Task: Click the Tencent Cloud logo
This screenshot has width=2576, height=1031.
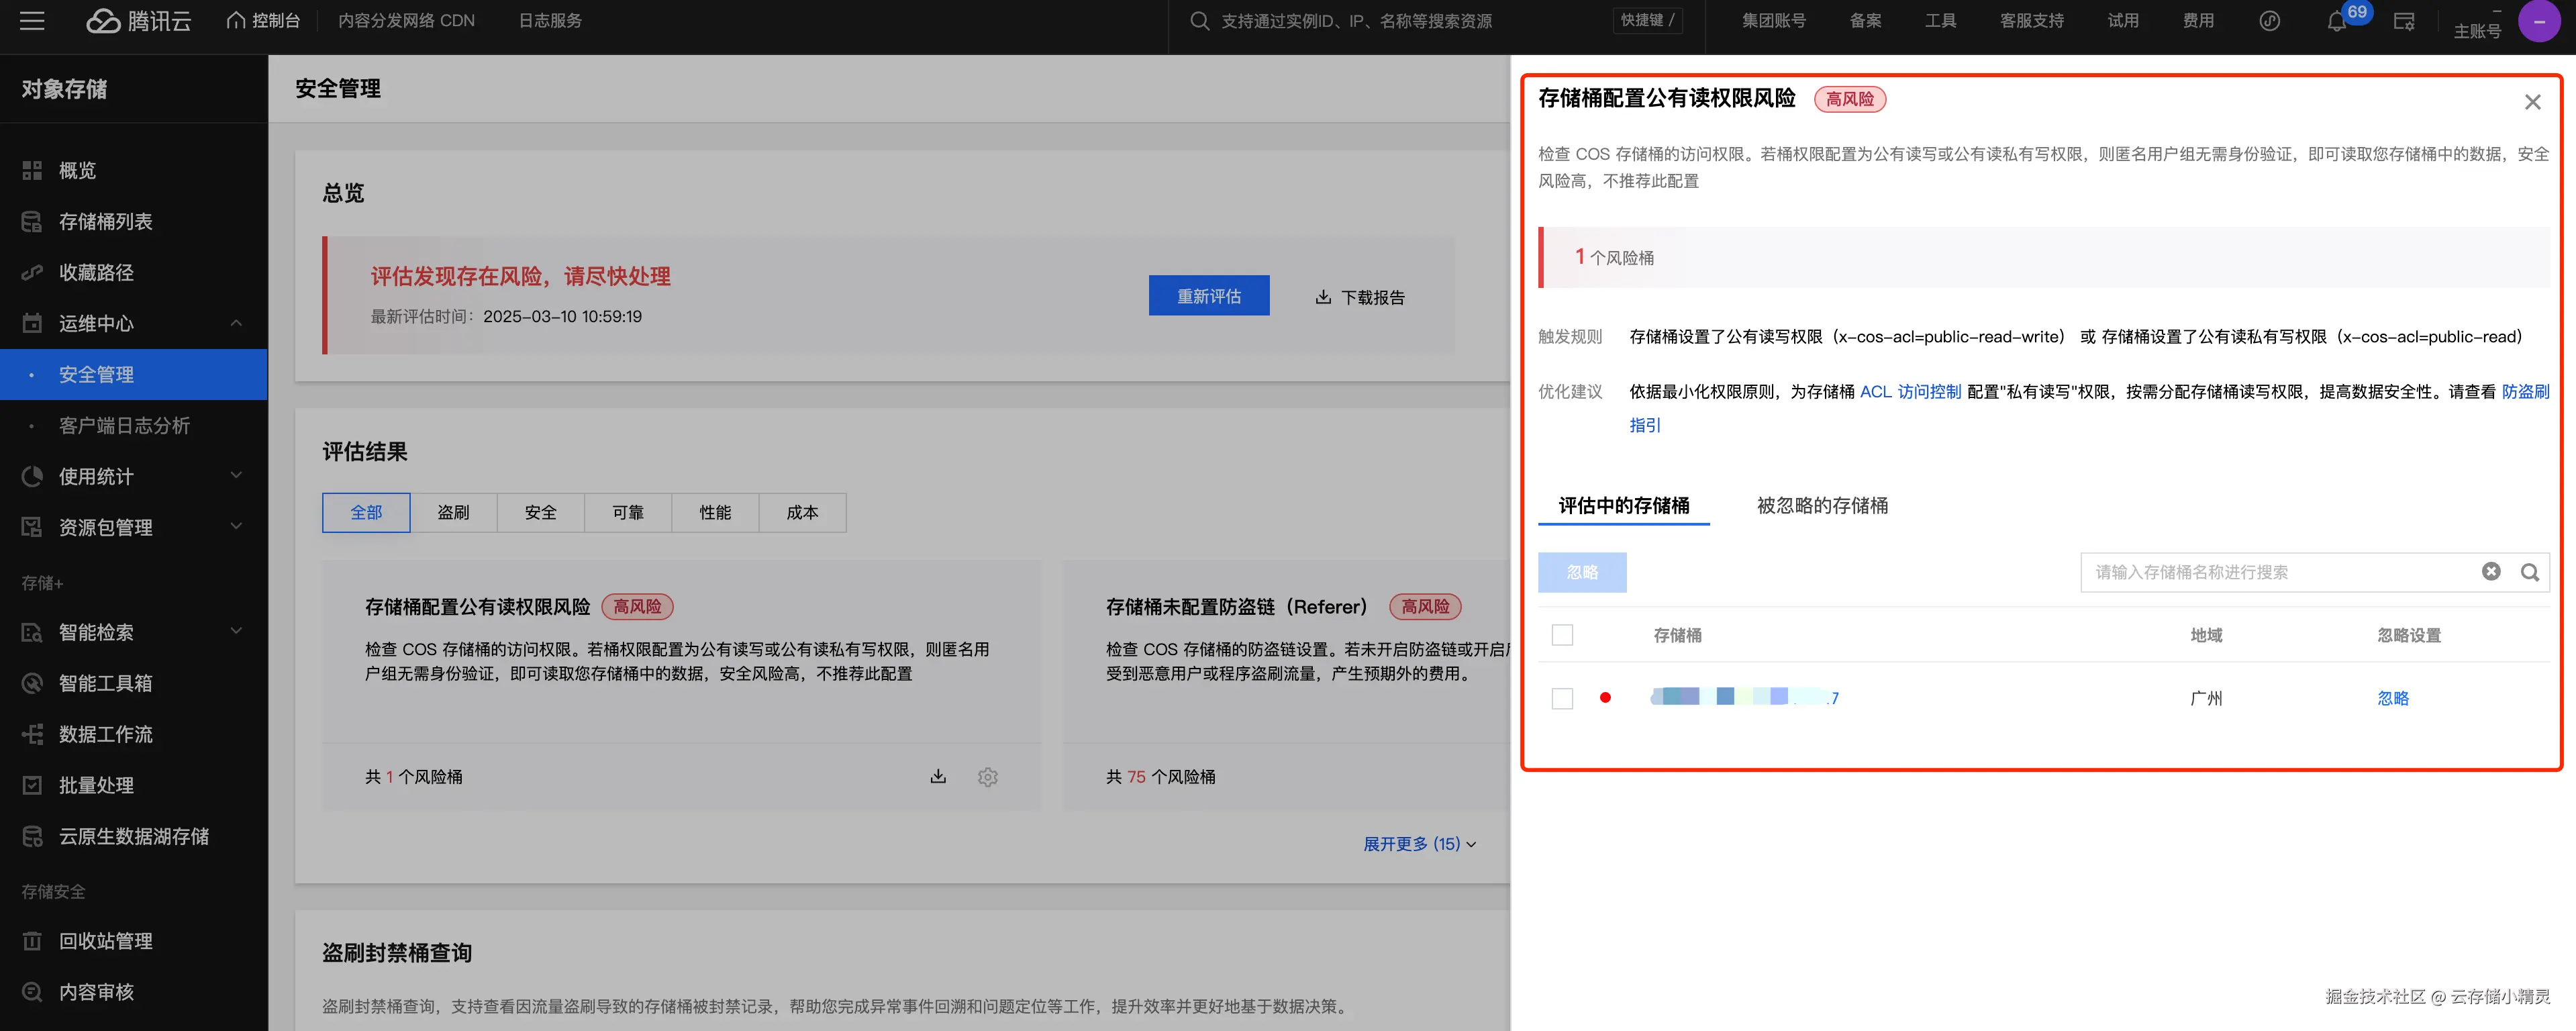Action: 138,21
